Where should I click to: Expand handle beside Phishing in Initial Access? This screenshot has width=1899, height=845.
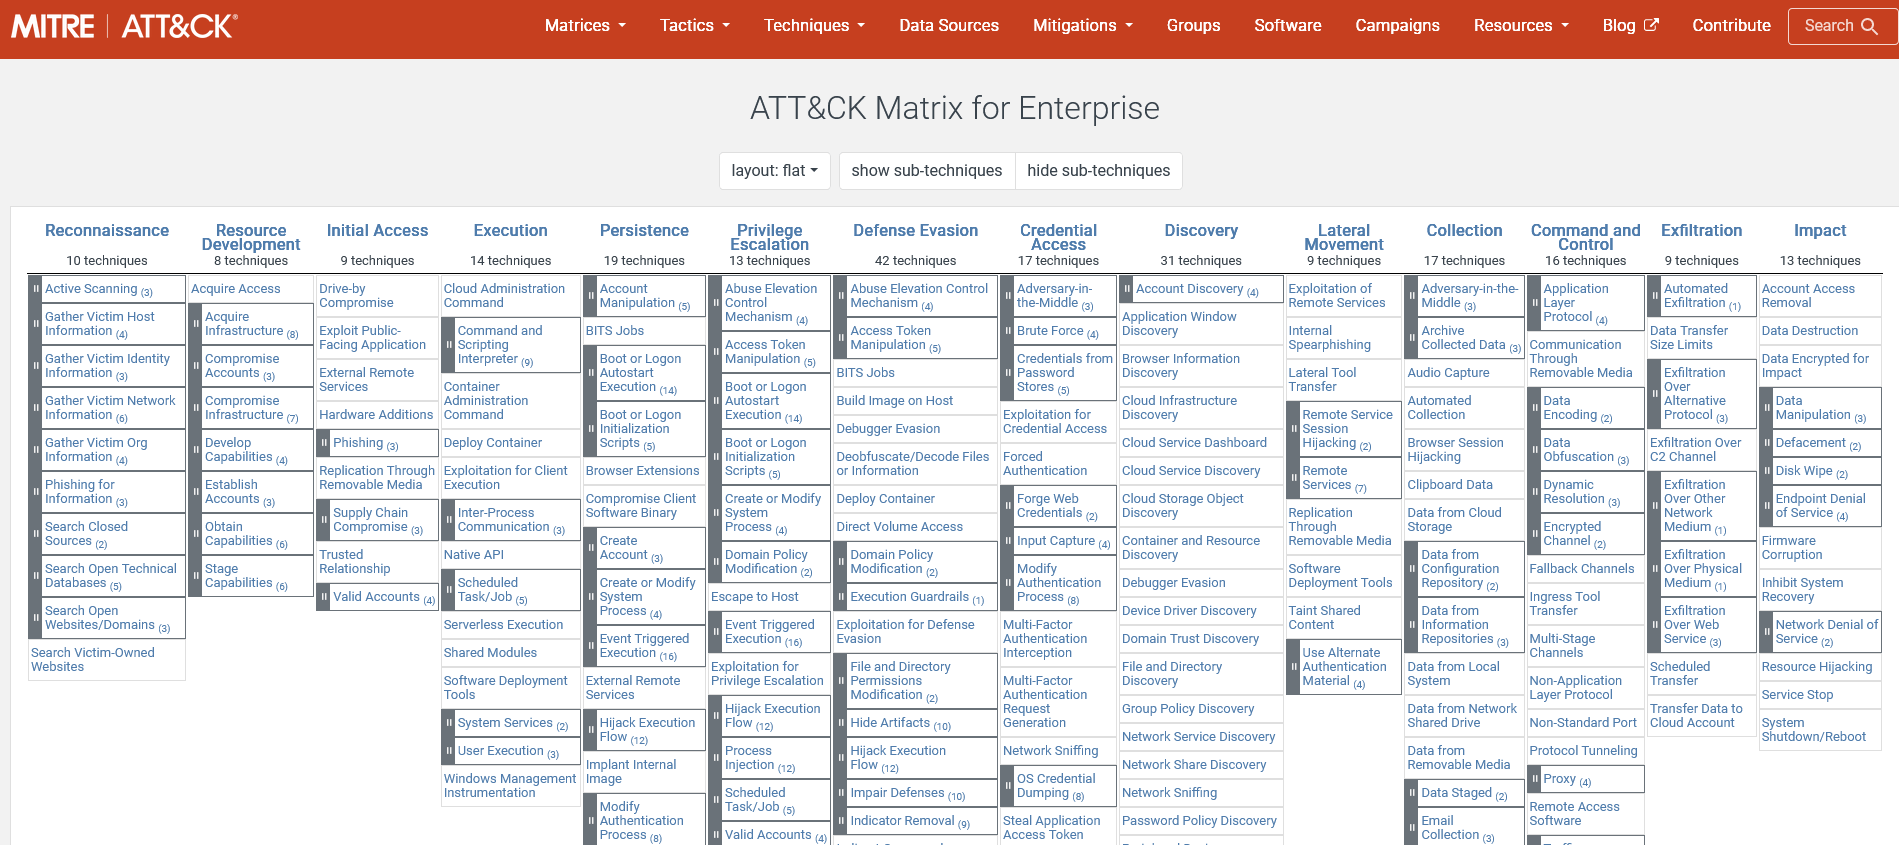pos(323,443)
